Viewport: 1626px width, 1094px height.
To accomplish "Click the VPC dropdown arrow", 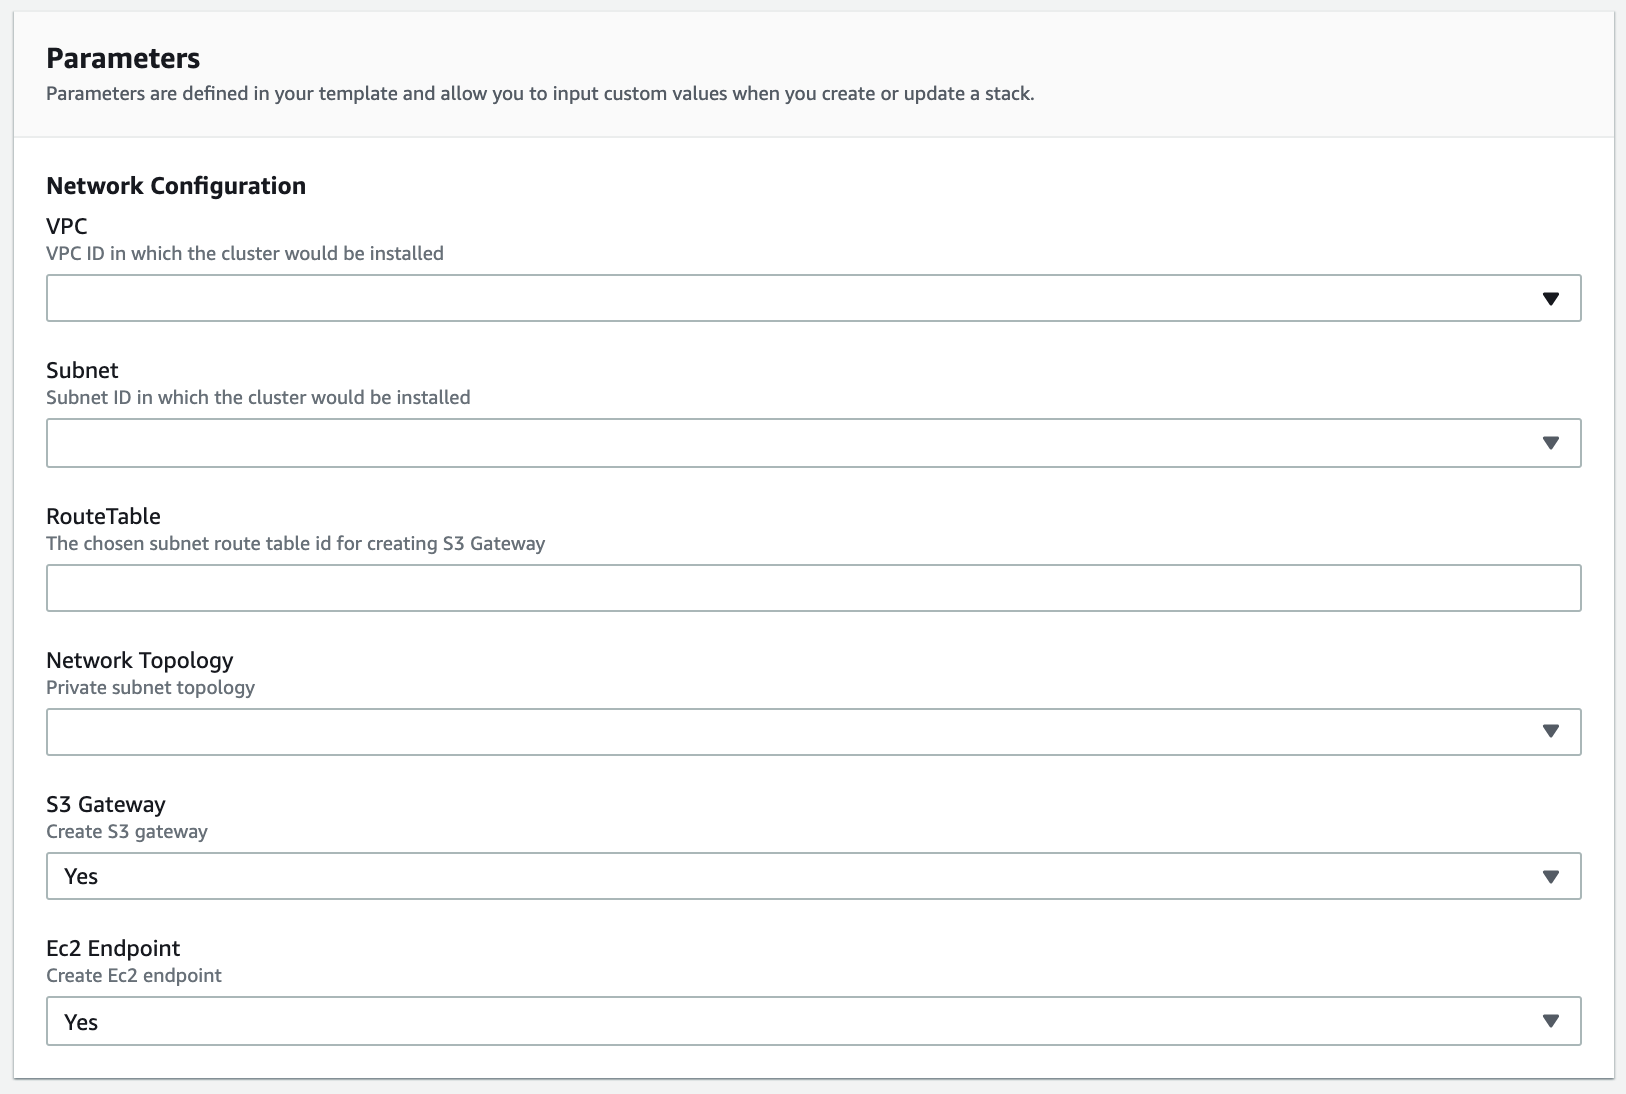I will click(1550, 299).
